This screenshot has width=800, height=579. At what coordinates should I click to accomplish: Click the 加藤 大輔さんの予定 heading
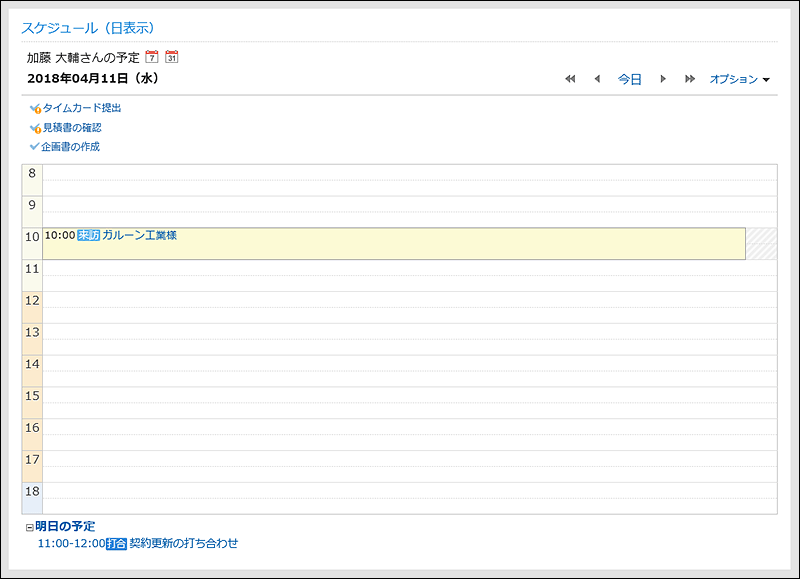(x=83, y=58)
